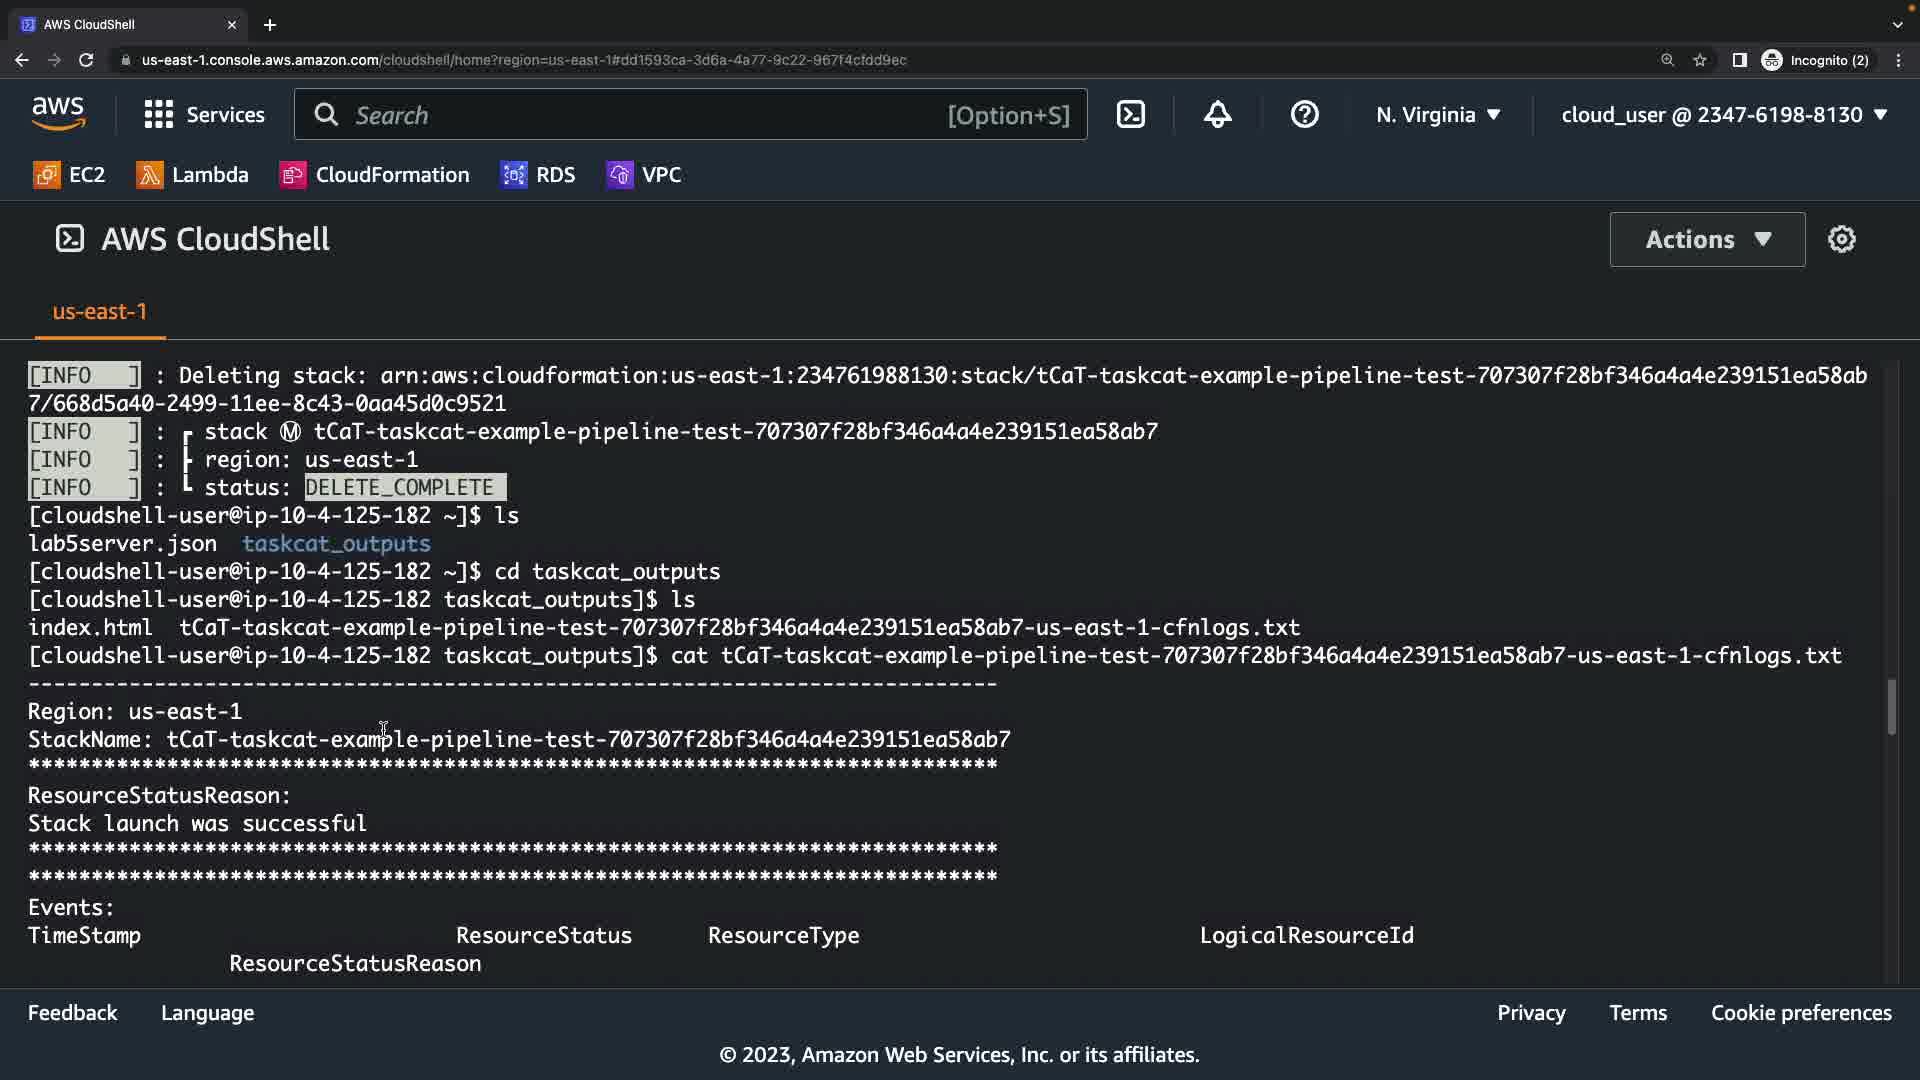Image resolution: width=1920 pixels, height=1080 pixels.
Task: Select the us-east-1 terminal tab
Action: click(x=99, y=312)
